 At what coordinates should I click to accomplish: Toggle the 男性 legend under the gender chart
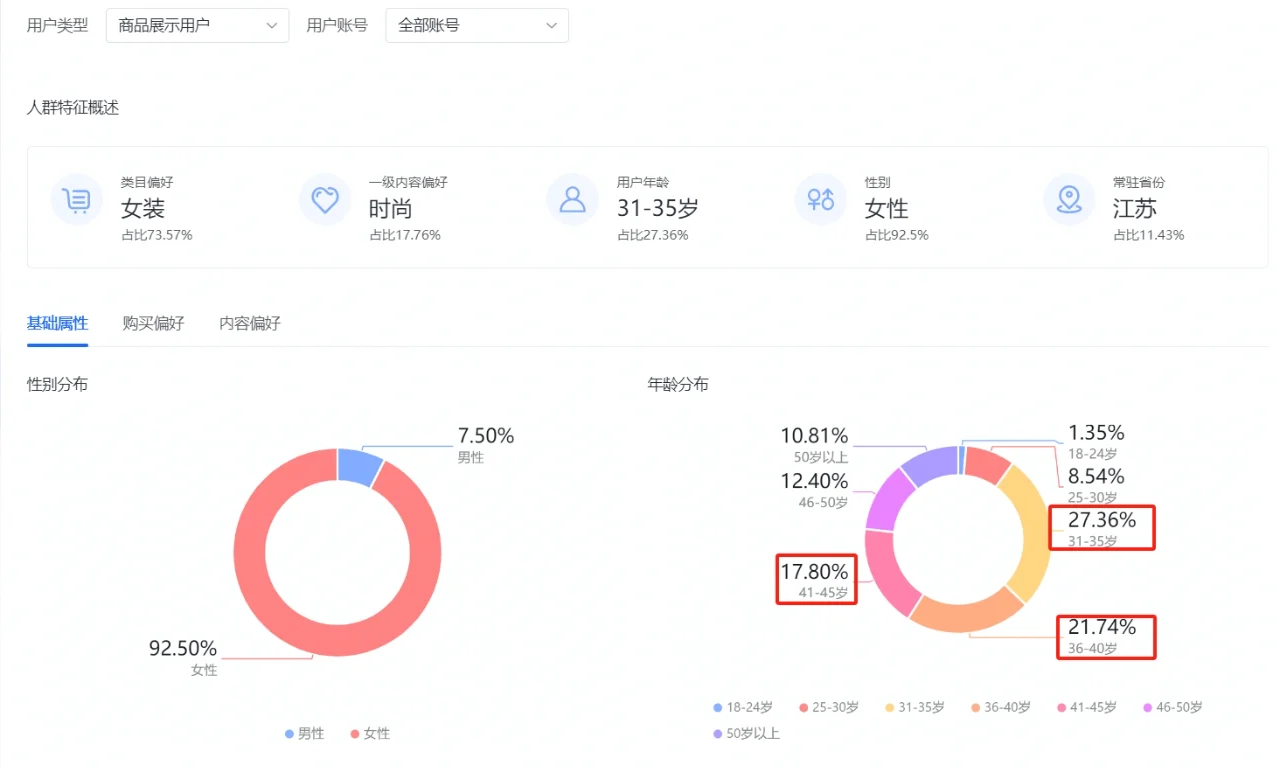click(x=303, y=733)
